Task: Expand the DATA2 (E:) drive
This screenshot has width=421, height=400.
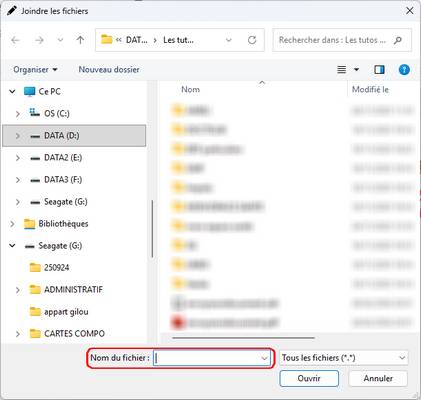Action: [17, 158]
